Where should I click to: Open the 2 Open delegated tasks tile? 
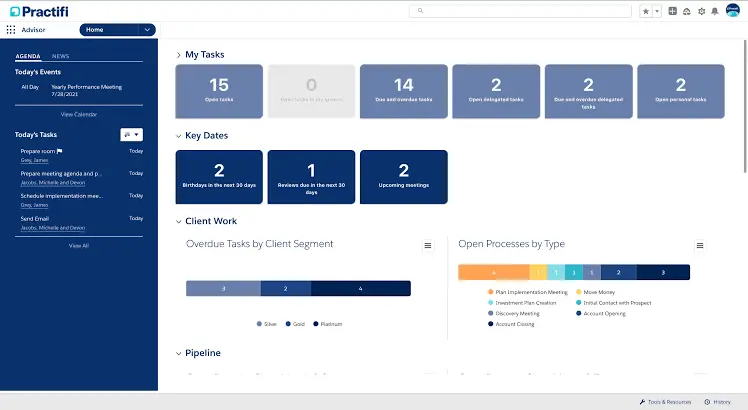[x=496, y=91]
